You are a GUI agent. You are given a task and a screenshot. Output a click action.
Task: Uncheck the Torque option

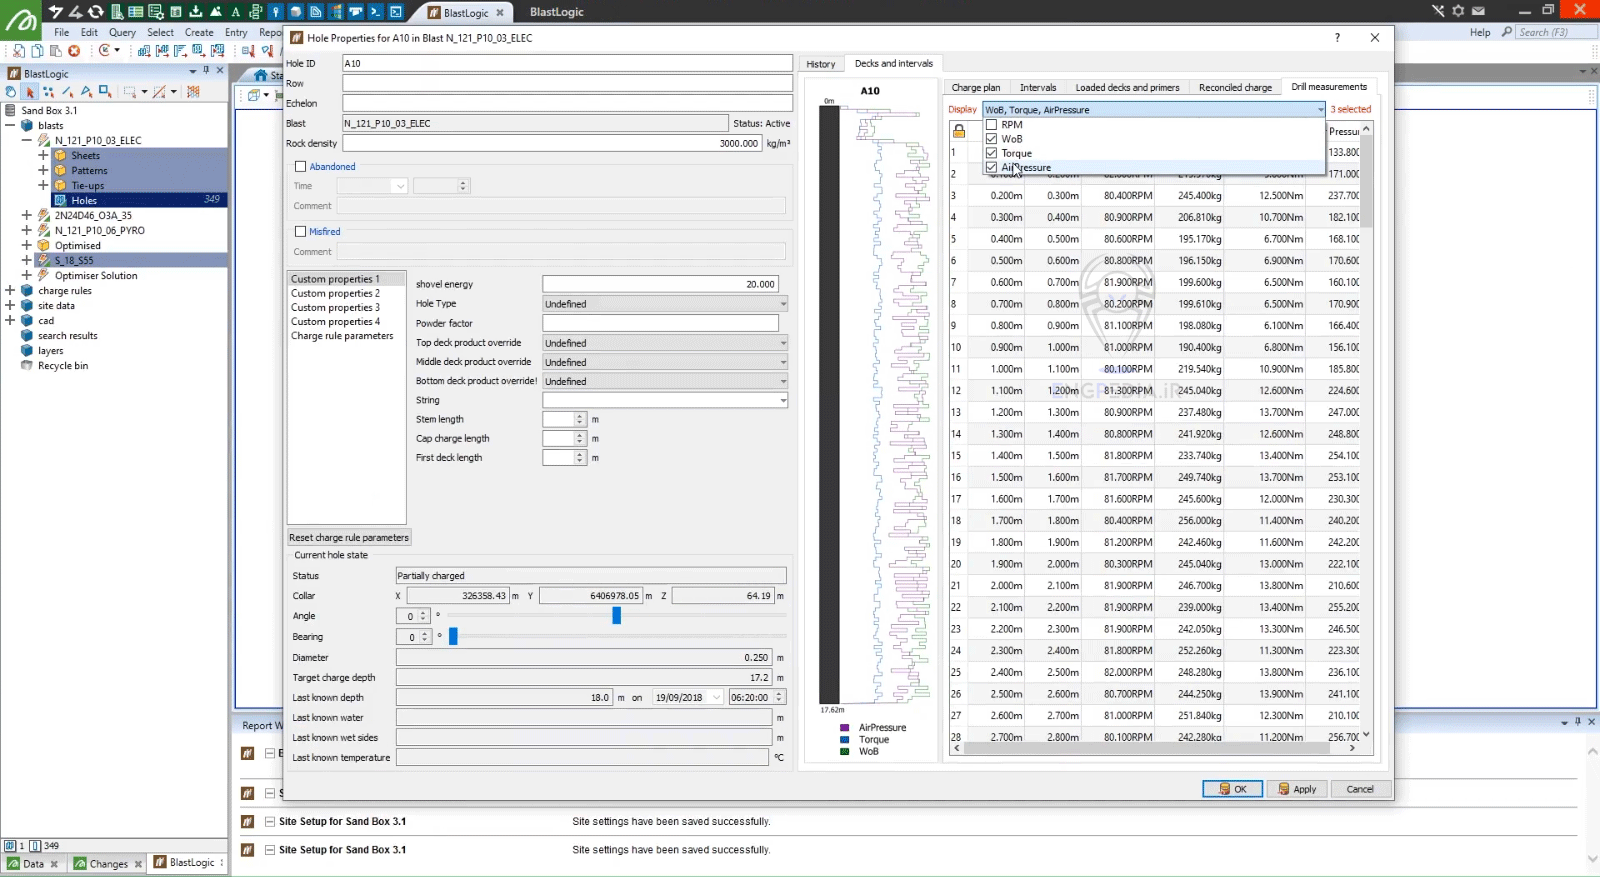point(992,153)
